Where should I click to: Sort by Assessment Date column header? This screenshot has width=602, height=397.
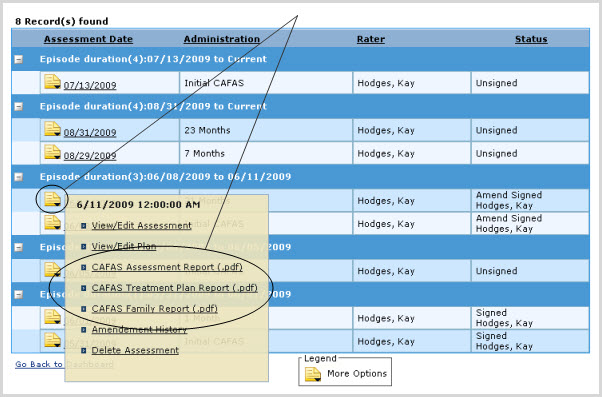88,39
